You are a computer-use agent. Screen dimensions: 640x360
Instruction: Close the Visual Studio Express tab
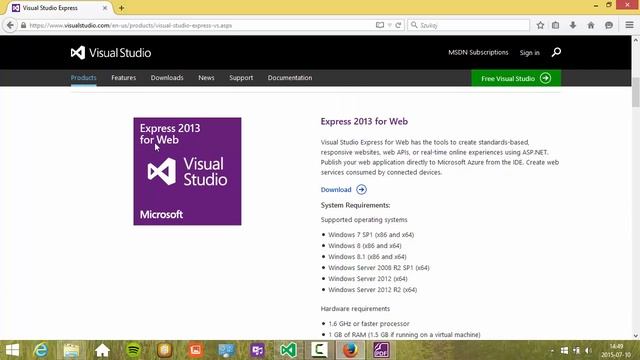(x=105, y=8)
